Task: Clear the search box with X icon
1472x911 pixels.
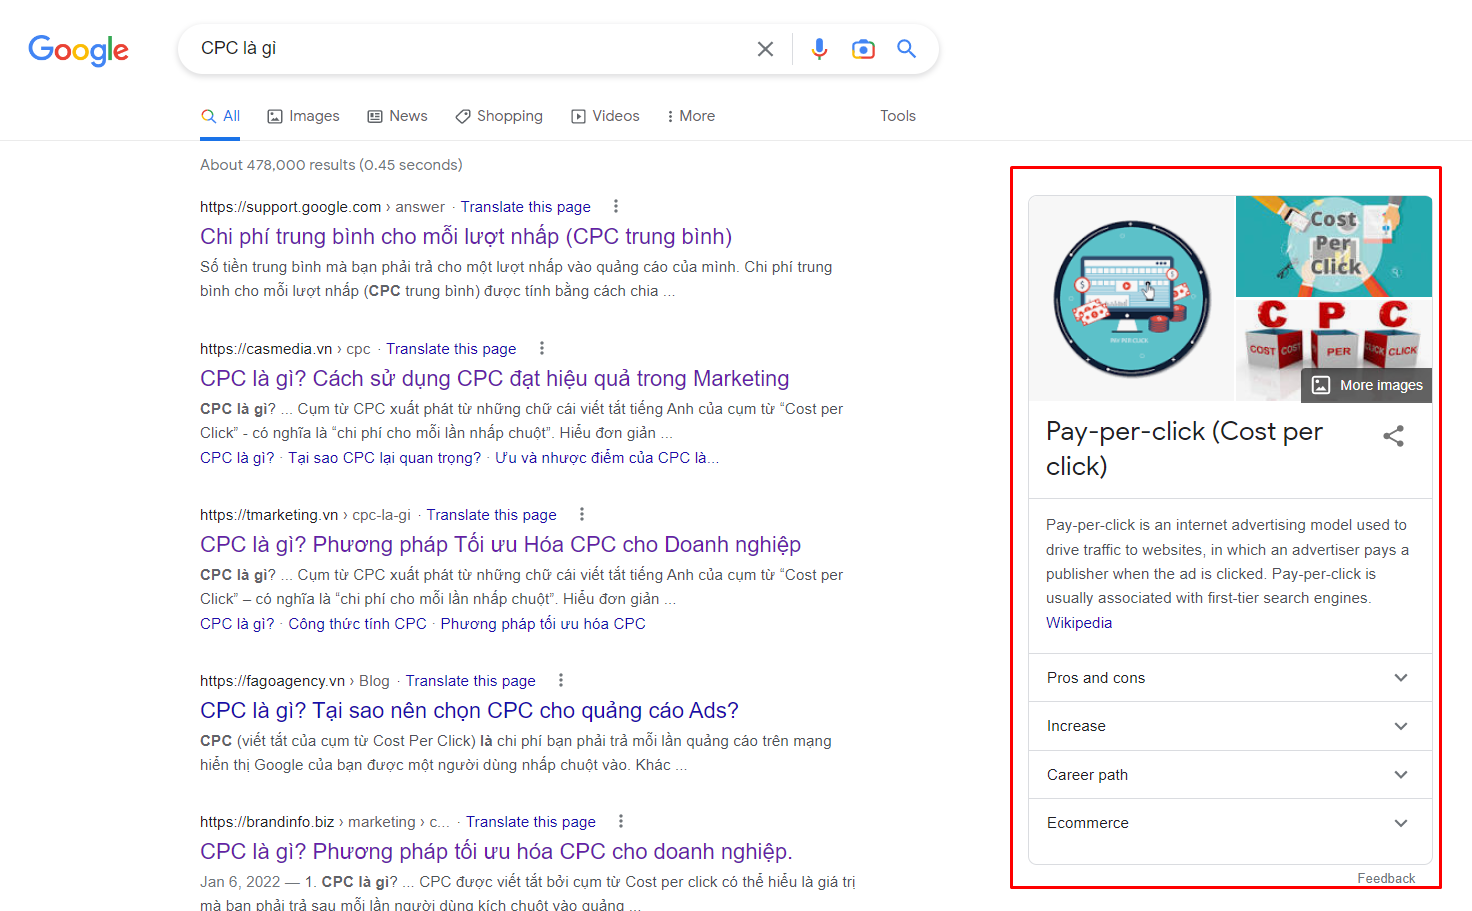Action: pos(765,49)
